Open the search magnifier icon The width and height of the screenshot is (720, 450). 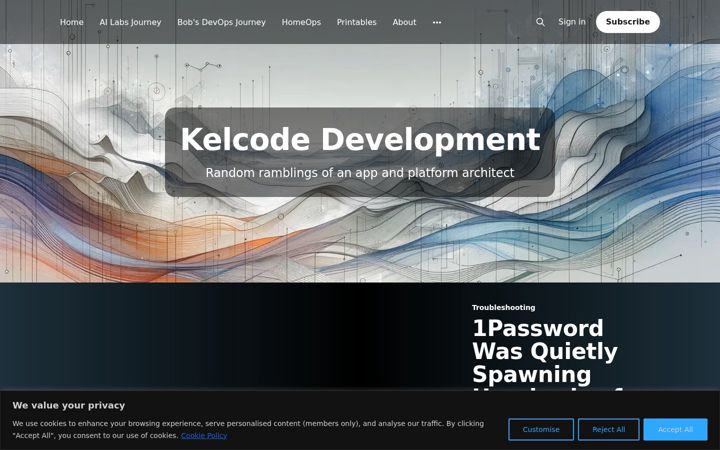[x=540, y=22]
